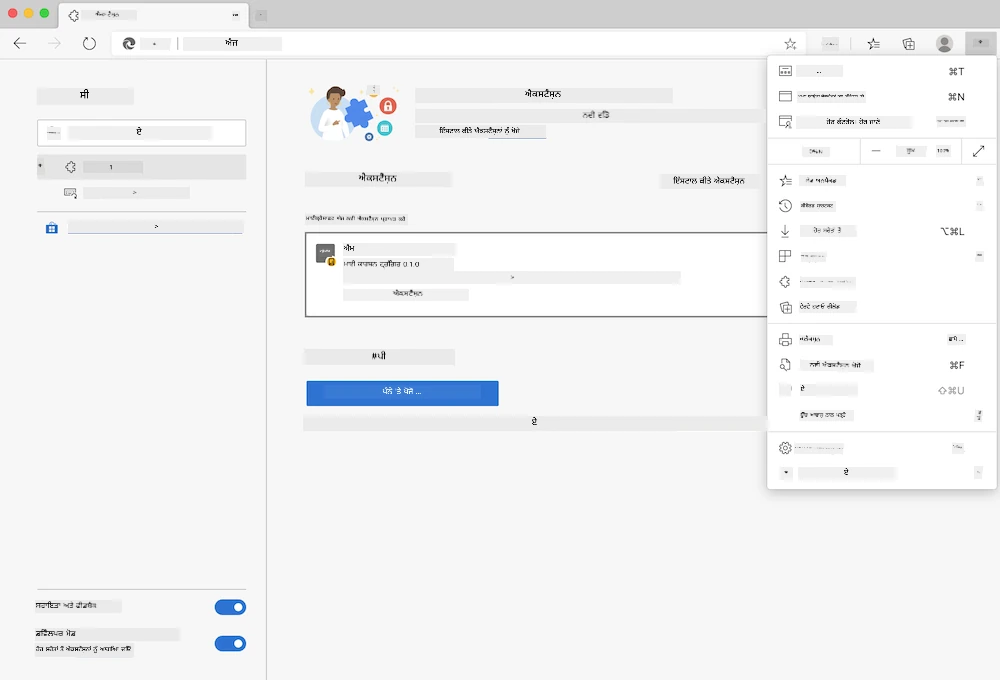Click the fullscreen diagonal arrow icon

978,151
